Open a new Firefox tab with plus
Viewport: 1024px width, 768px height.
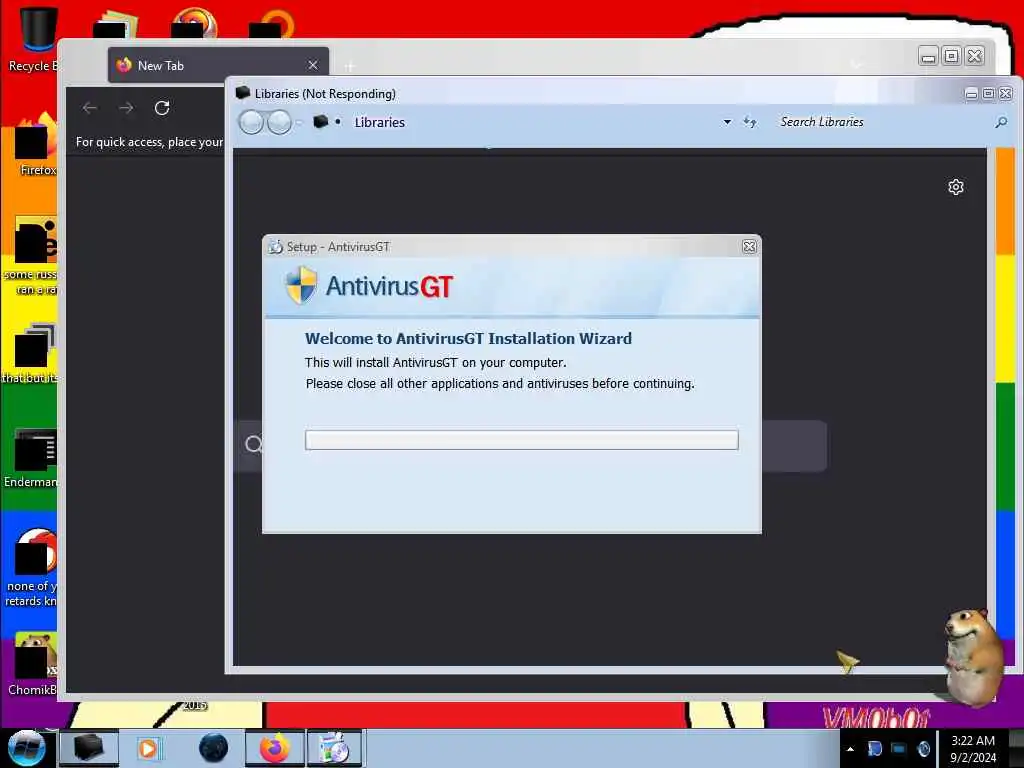(350, 66)
